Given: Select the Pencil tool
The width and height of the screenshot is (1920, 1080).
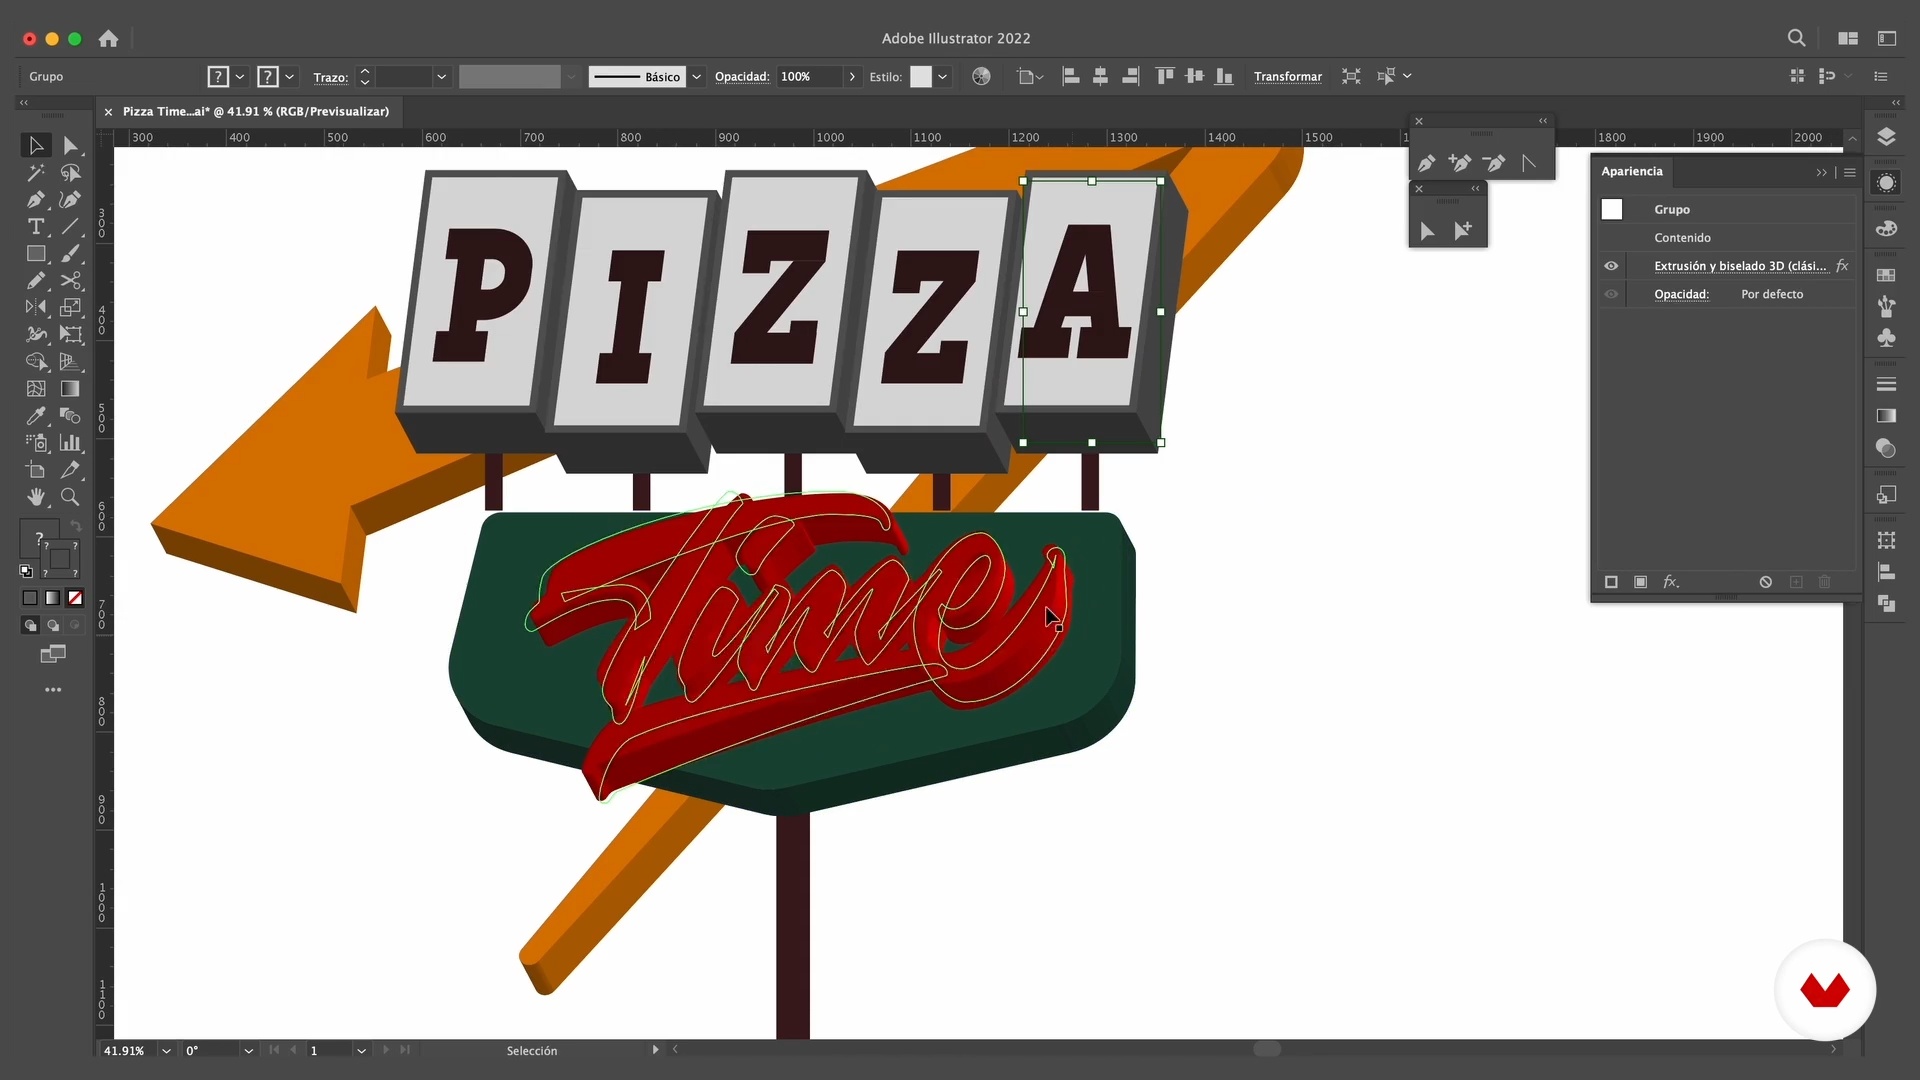Looking at the screenshot, I should 36,281.
